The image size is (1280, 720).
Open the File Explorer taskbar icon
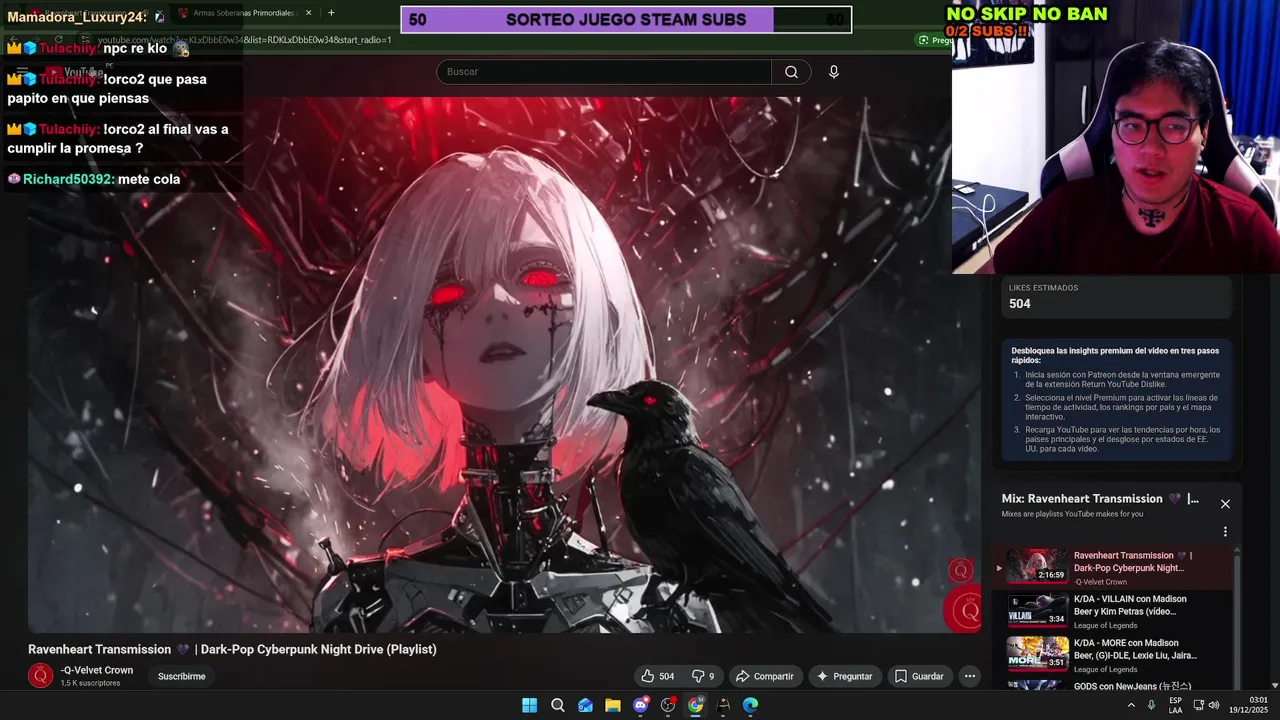tap(613, 705)
